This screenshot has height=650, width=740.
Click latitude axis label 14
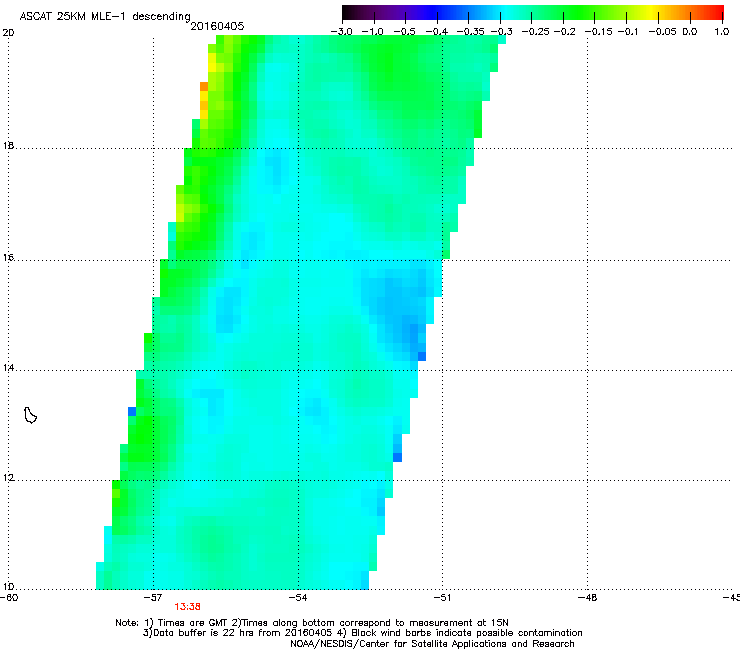pyautogui.click(x=8, y=368)
